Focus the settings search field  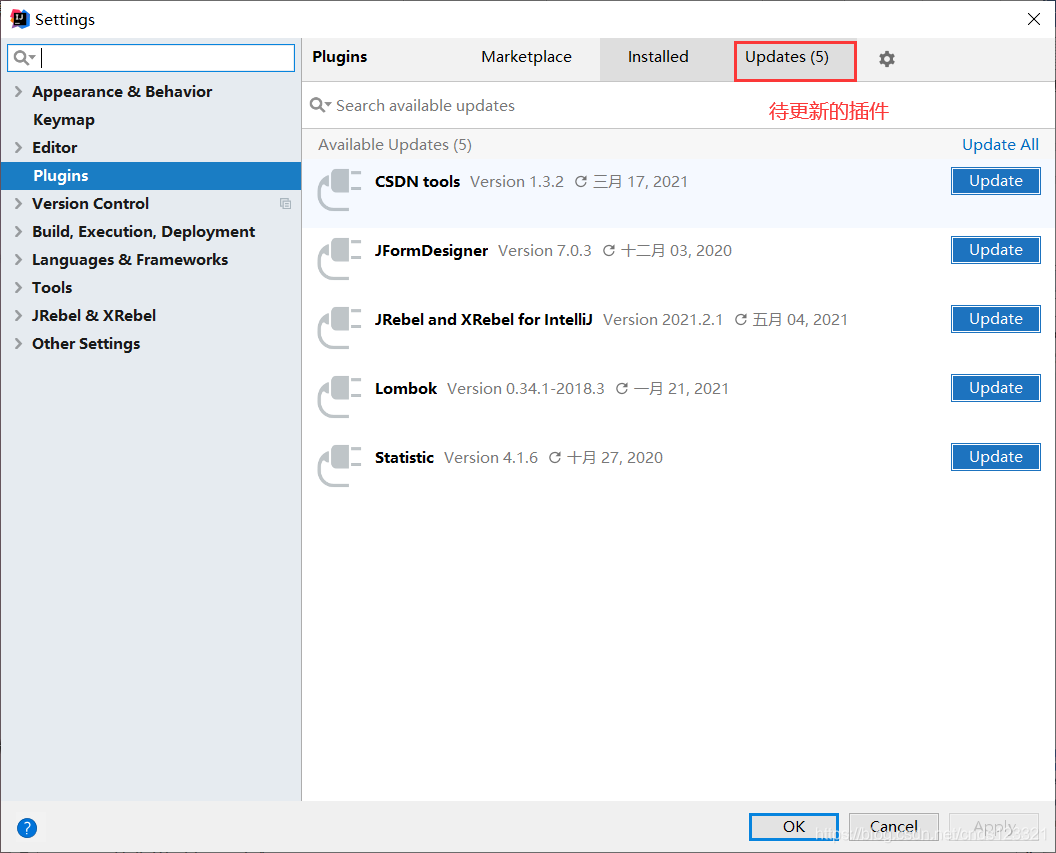pyautogui.click(x=151, y=58)
